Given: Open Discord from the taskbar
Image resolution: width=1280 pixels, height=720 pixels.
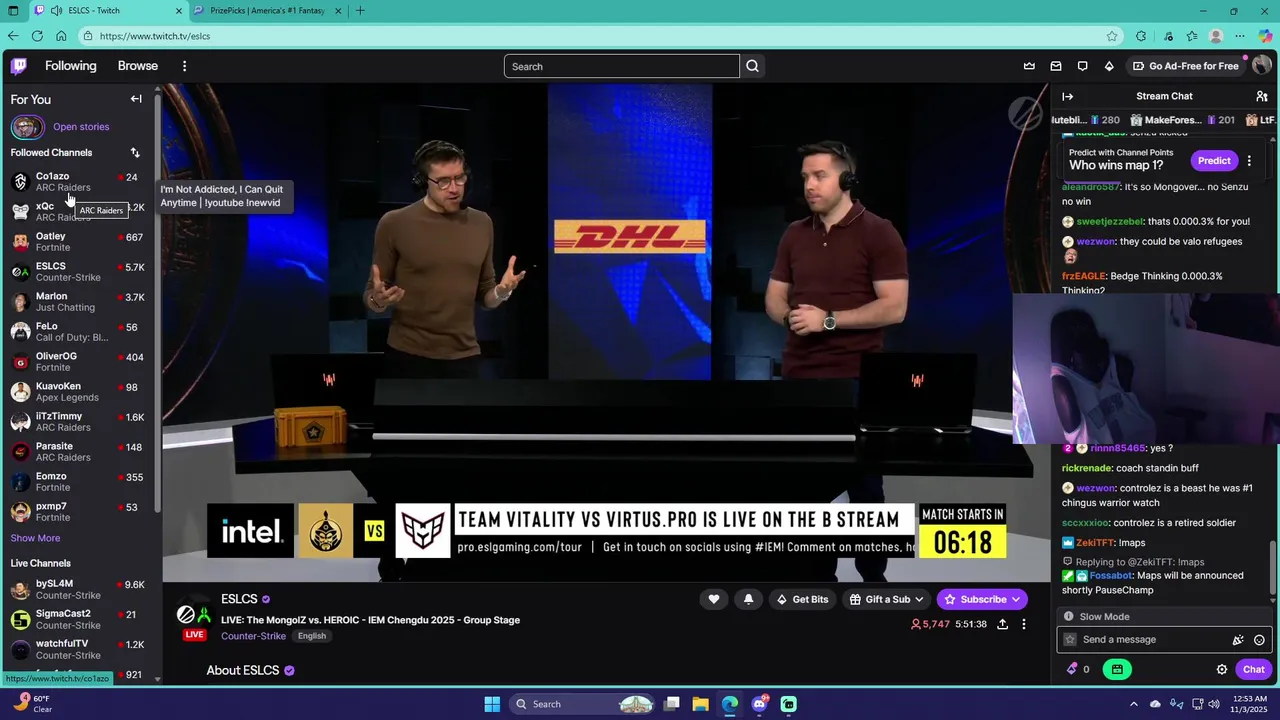Looking at the screenshot, I should (x=759, y=704).
